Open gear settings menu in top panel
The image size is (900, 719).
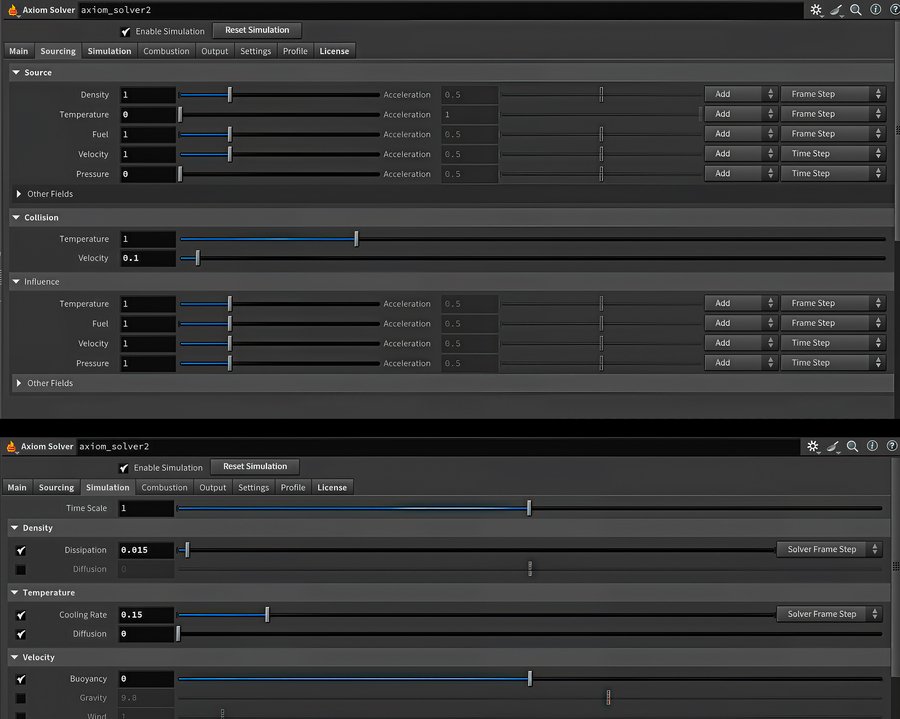816,10
